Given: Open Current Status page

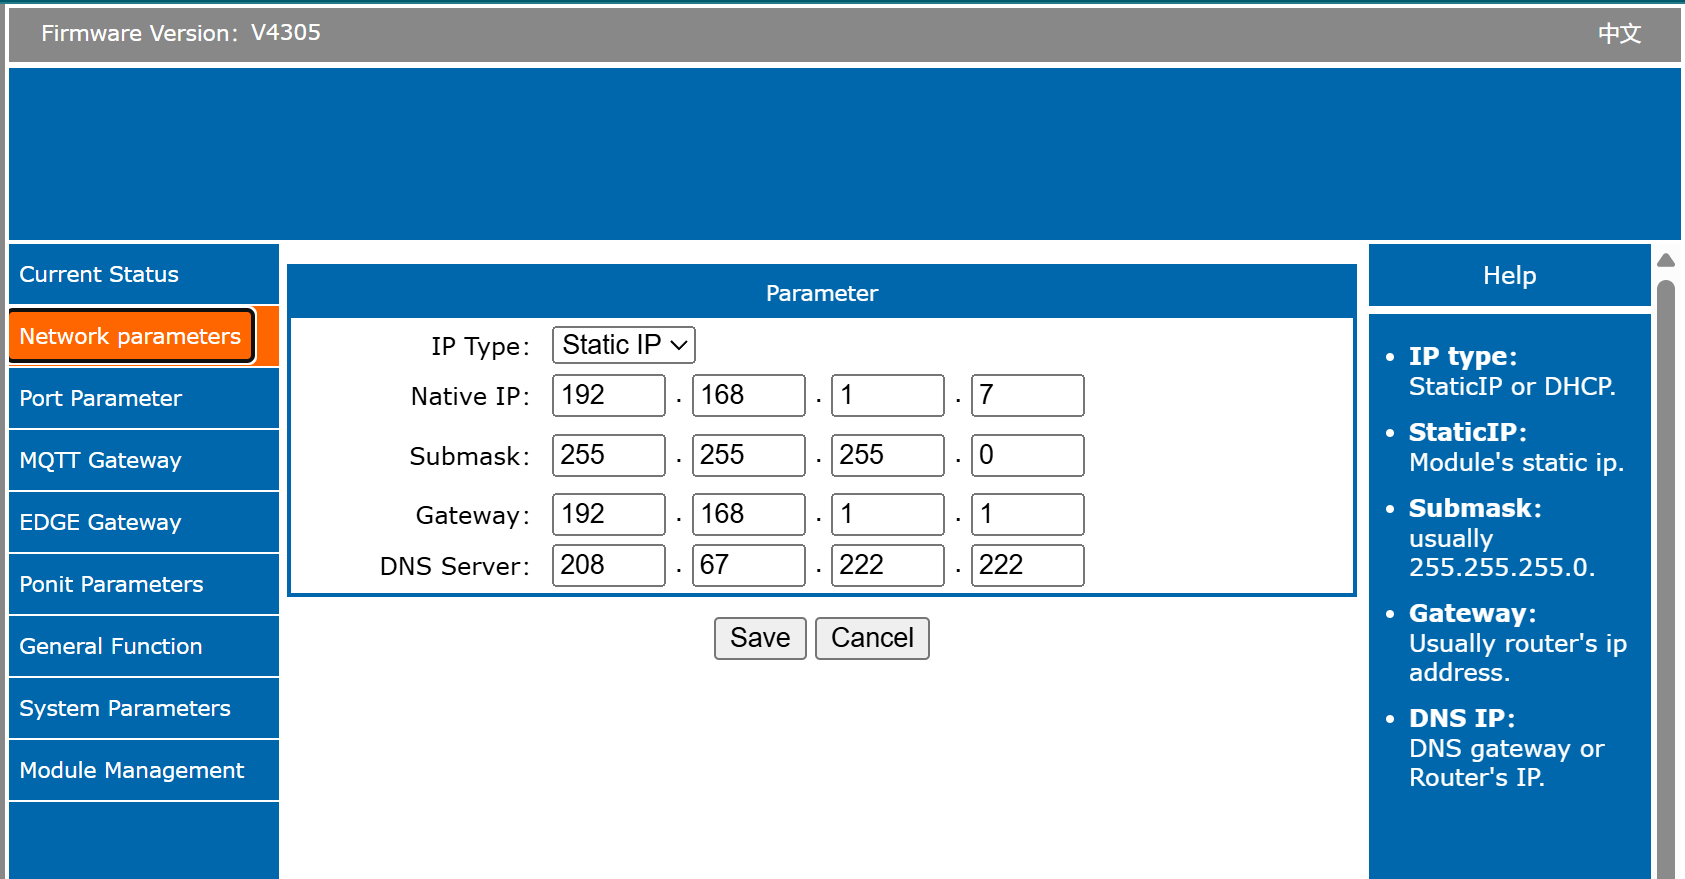Looking at the screenshot, I should click(143, 274).
